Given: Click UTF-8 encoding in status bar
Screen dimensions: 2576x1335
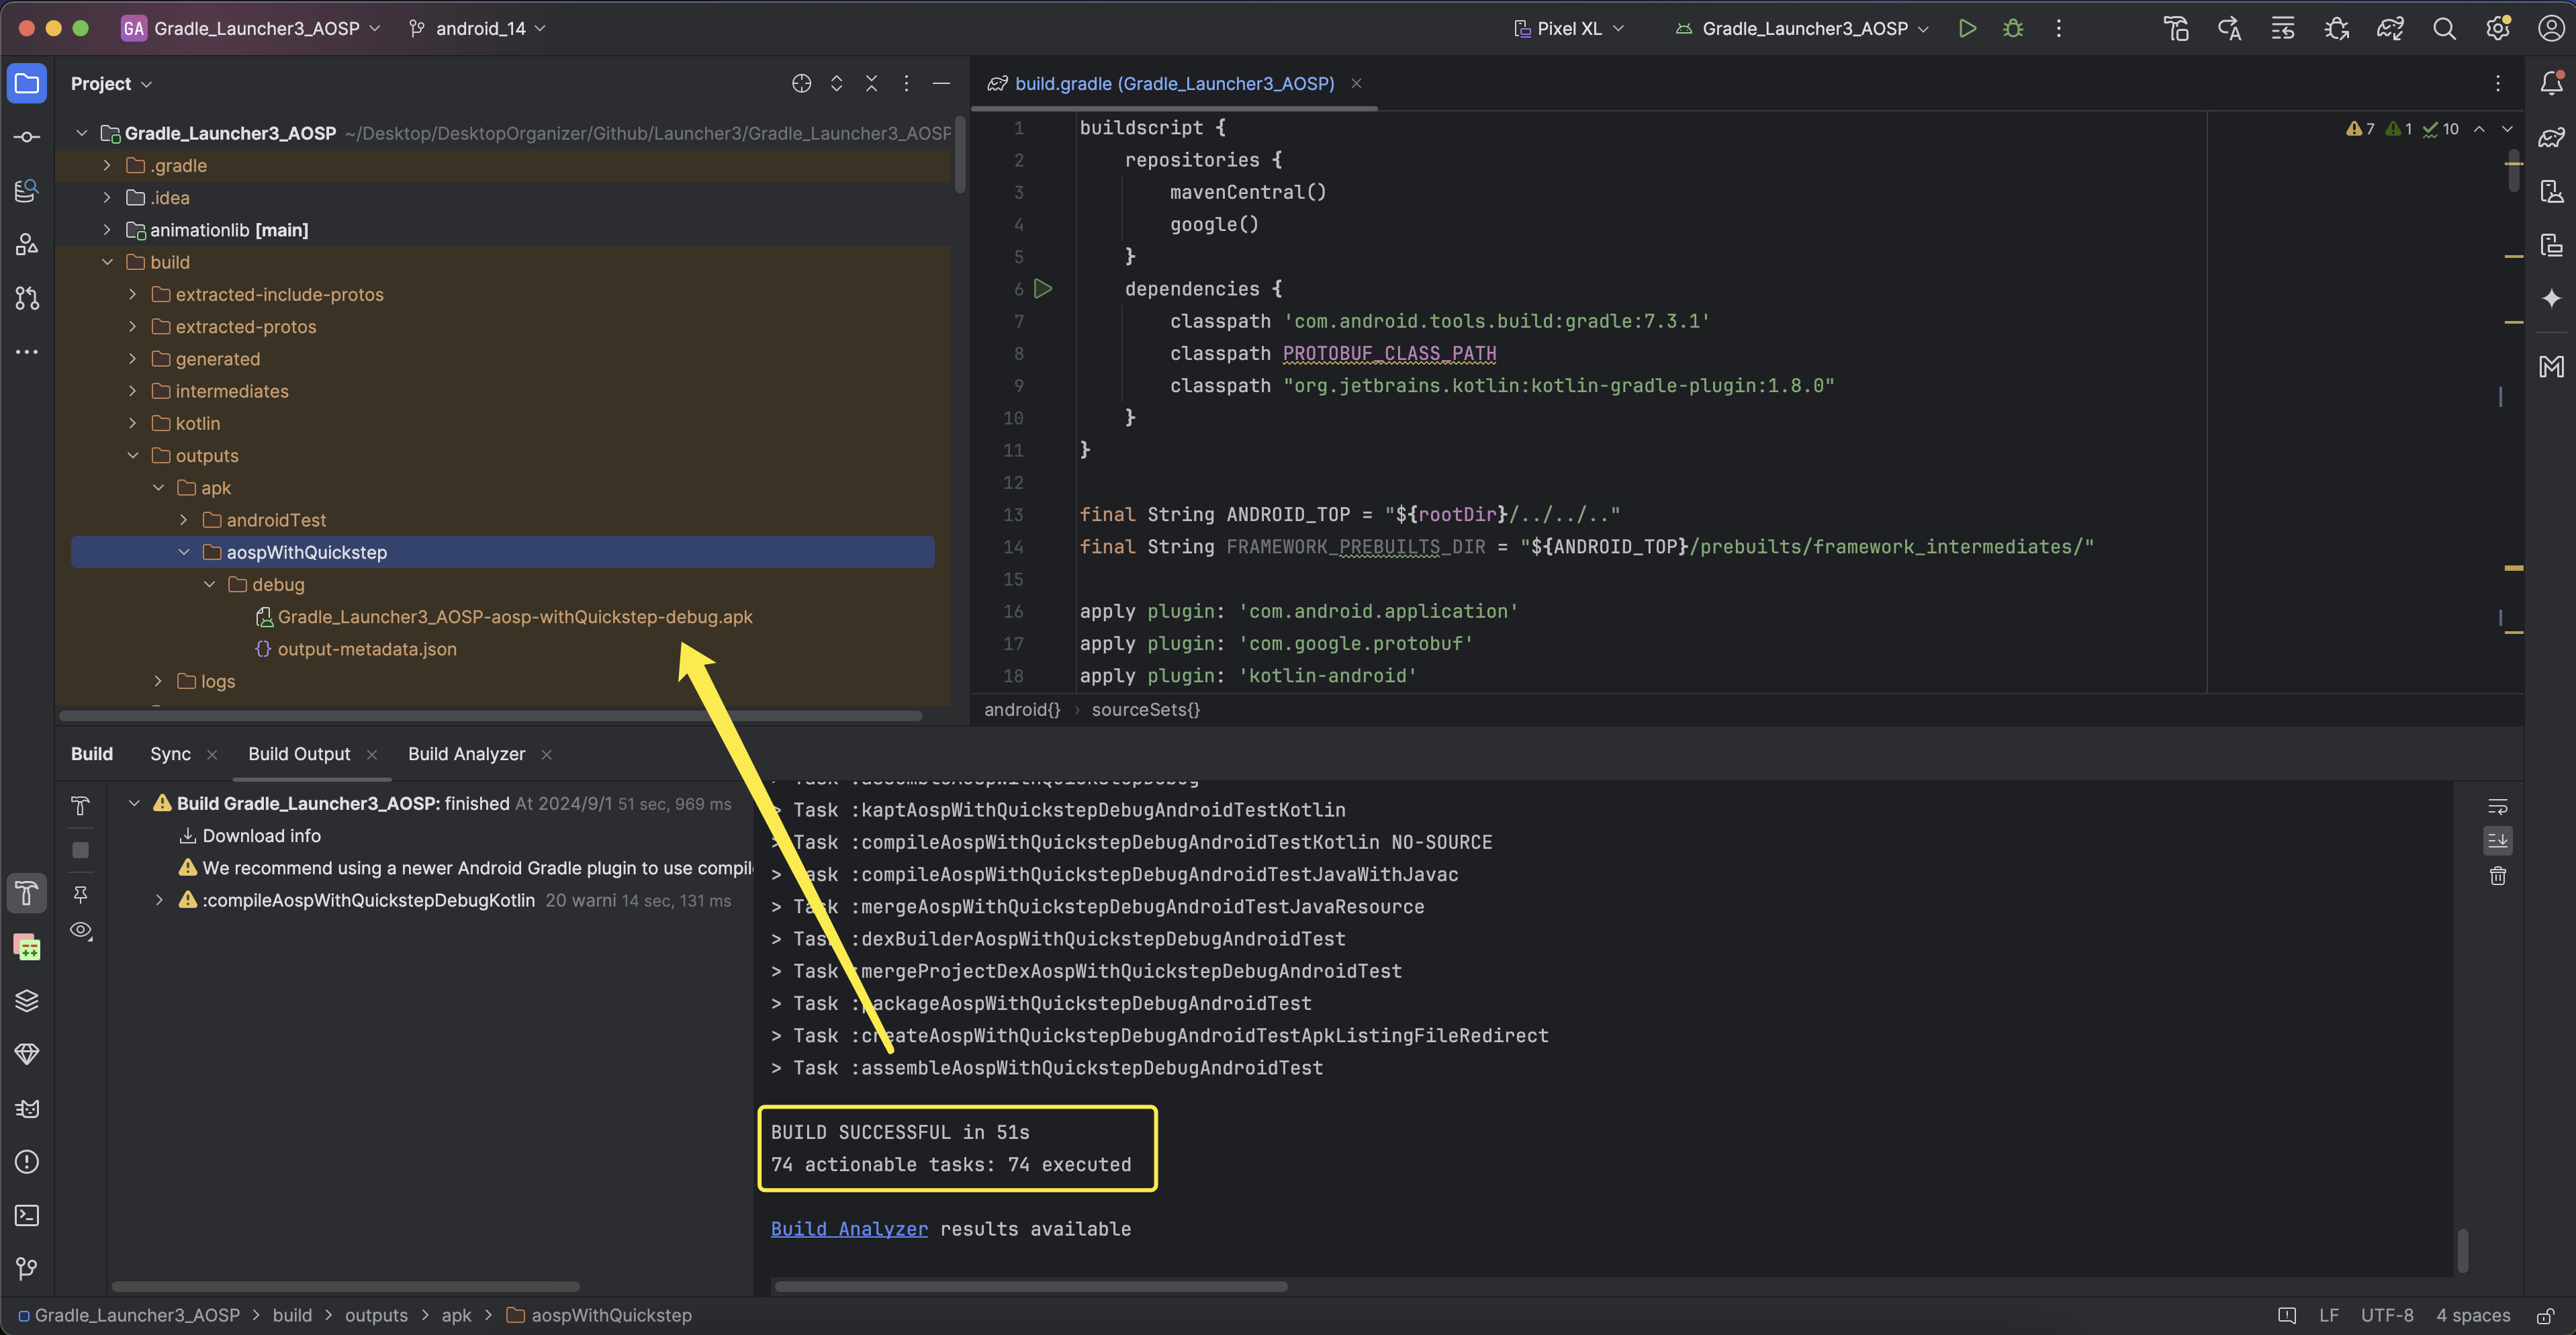Looking at the screenshot, I should coord(2386,1316).
